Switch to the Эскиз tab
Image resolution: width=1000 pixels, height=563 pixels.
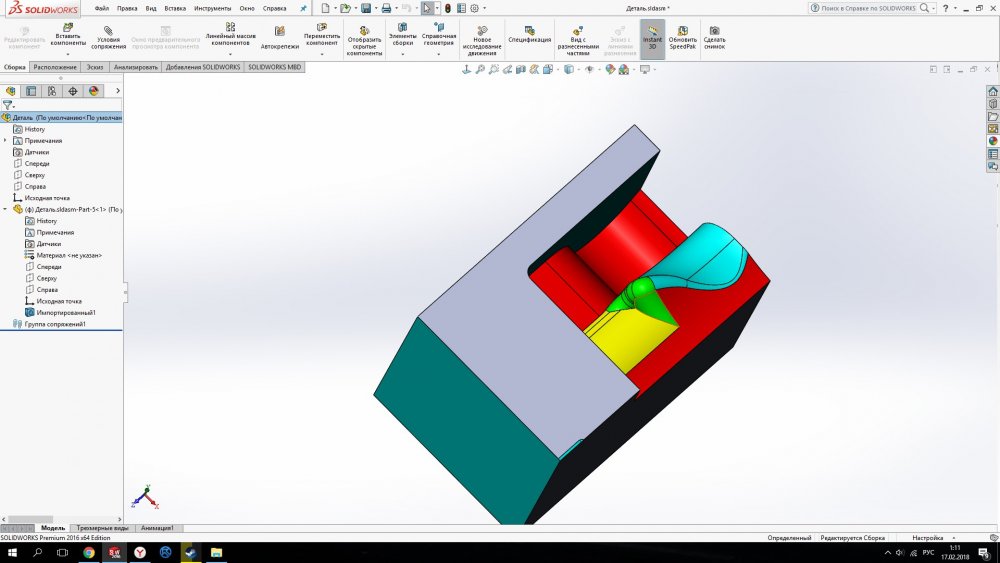coord(95,67)
